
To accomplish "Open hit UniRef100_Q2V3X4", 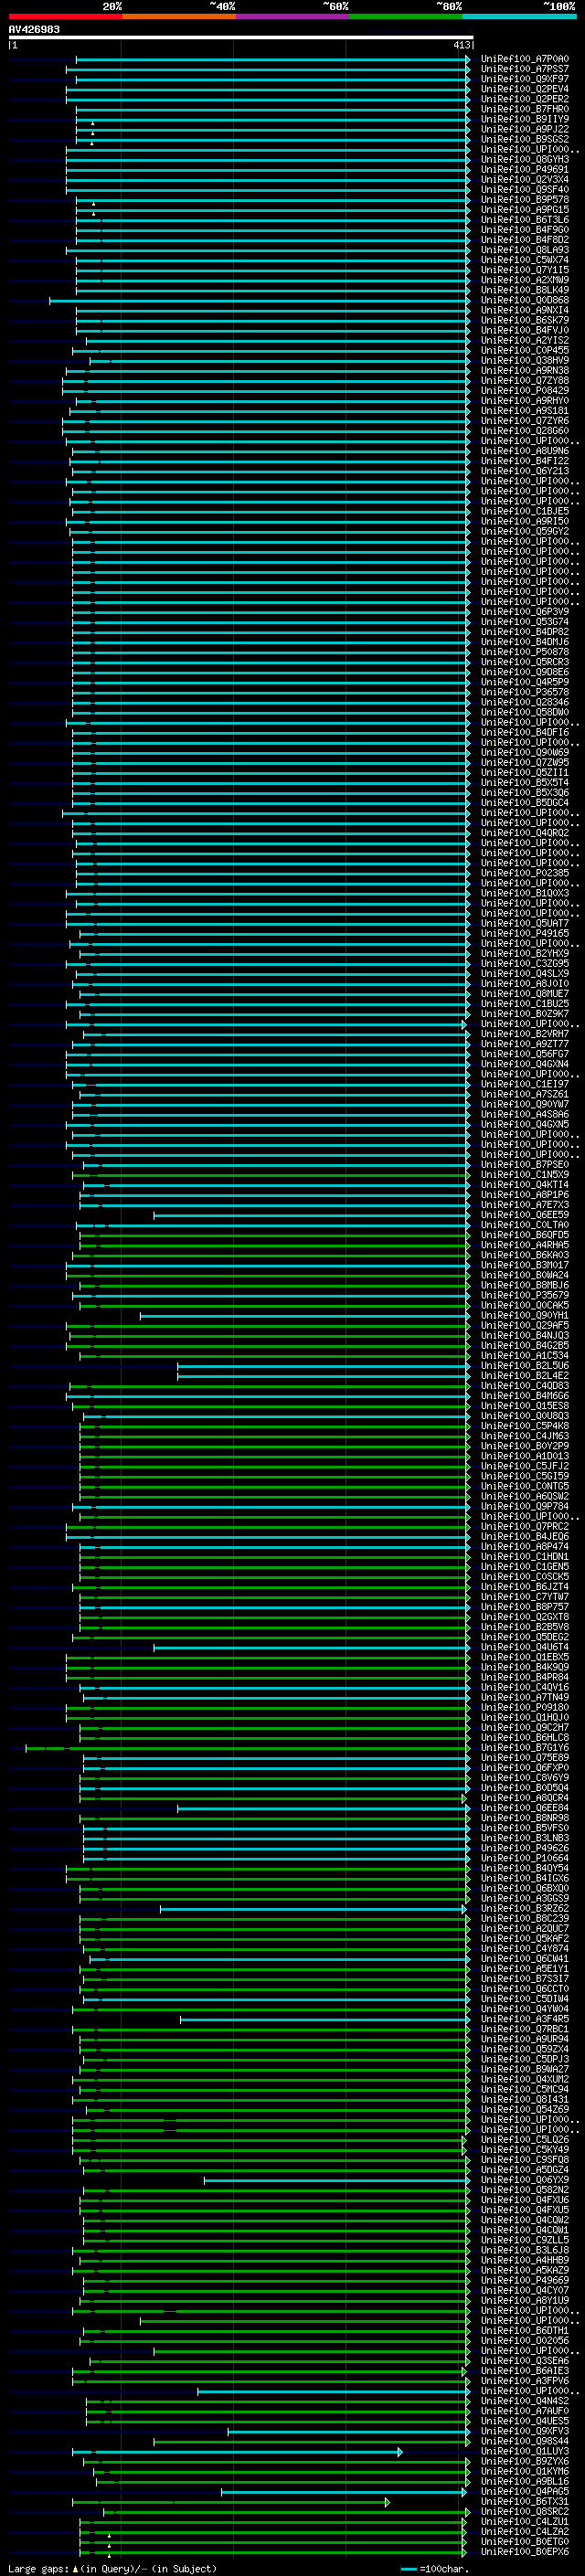I will [x=524, y=180].
